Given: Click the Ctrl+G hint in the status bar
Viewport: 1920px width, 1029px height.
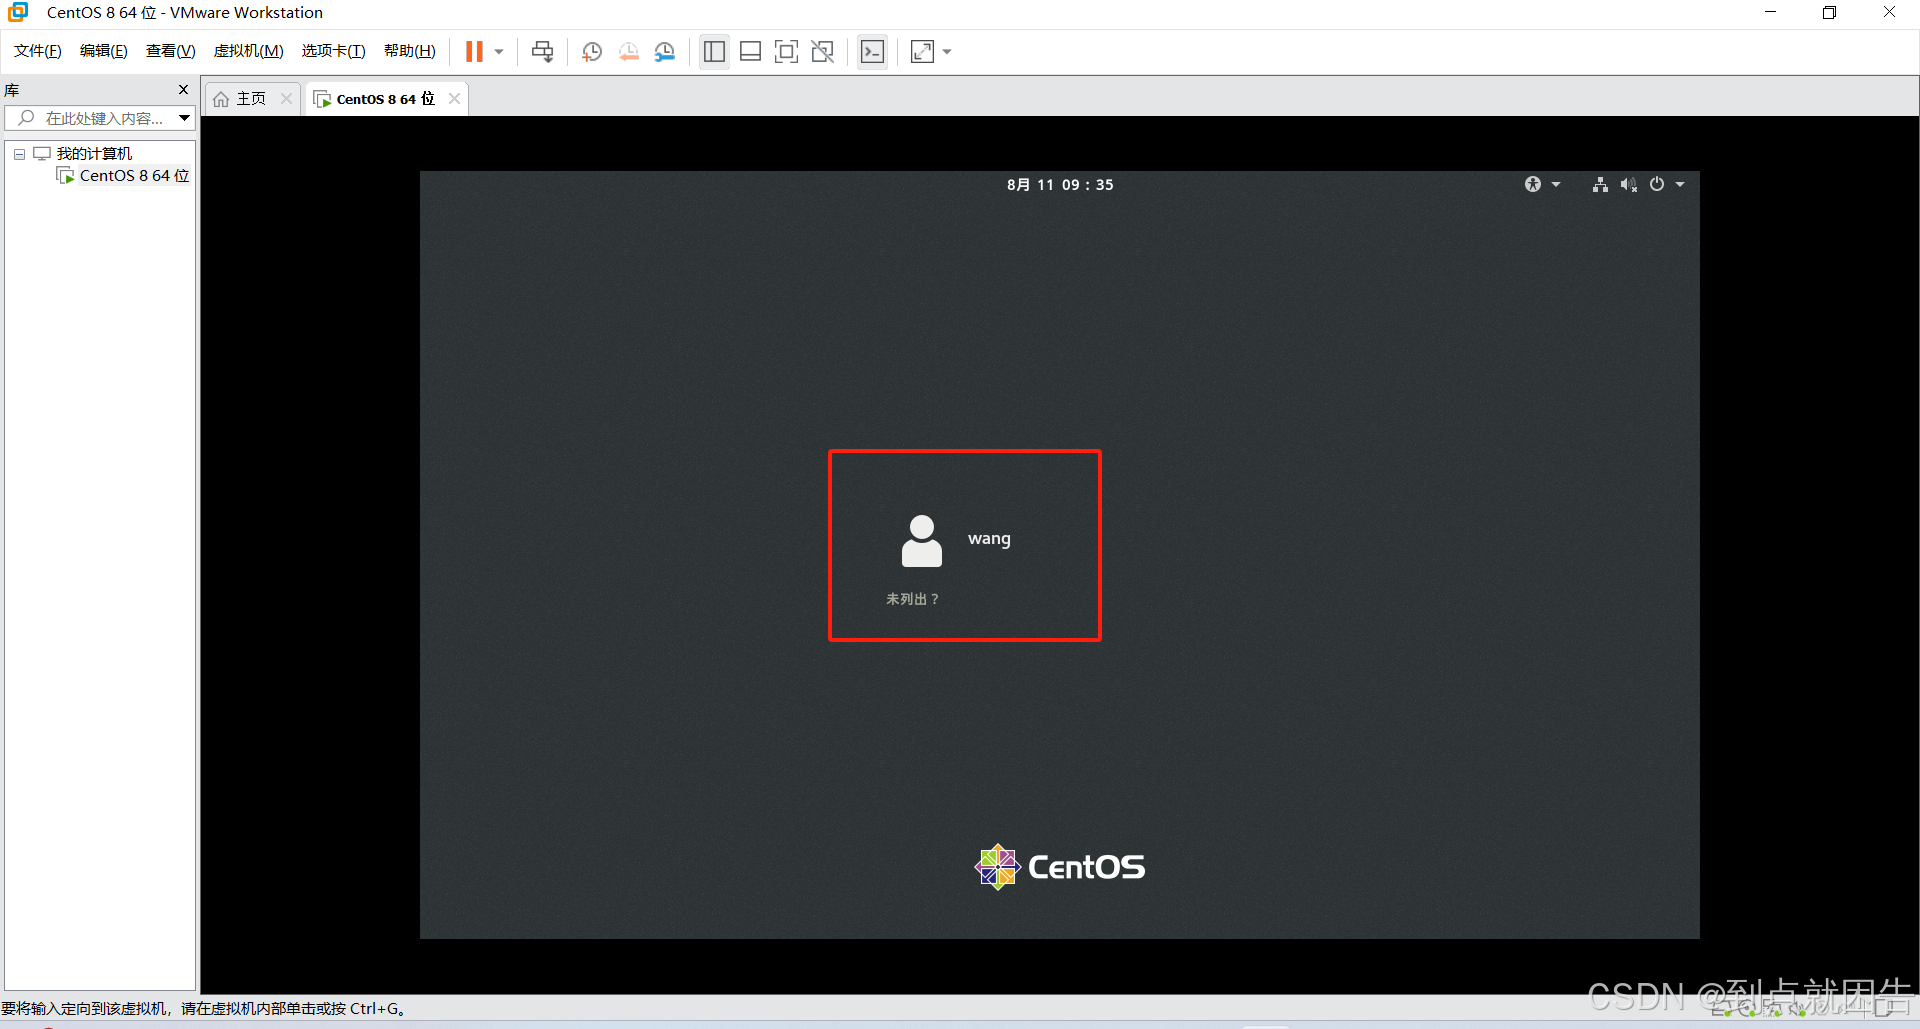Looking at the screenshot, I should [375, 1008].
